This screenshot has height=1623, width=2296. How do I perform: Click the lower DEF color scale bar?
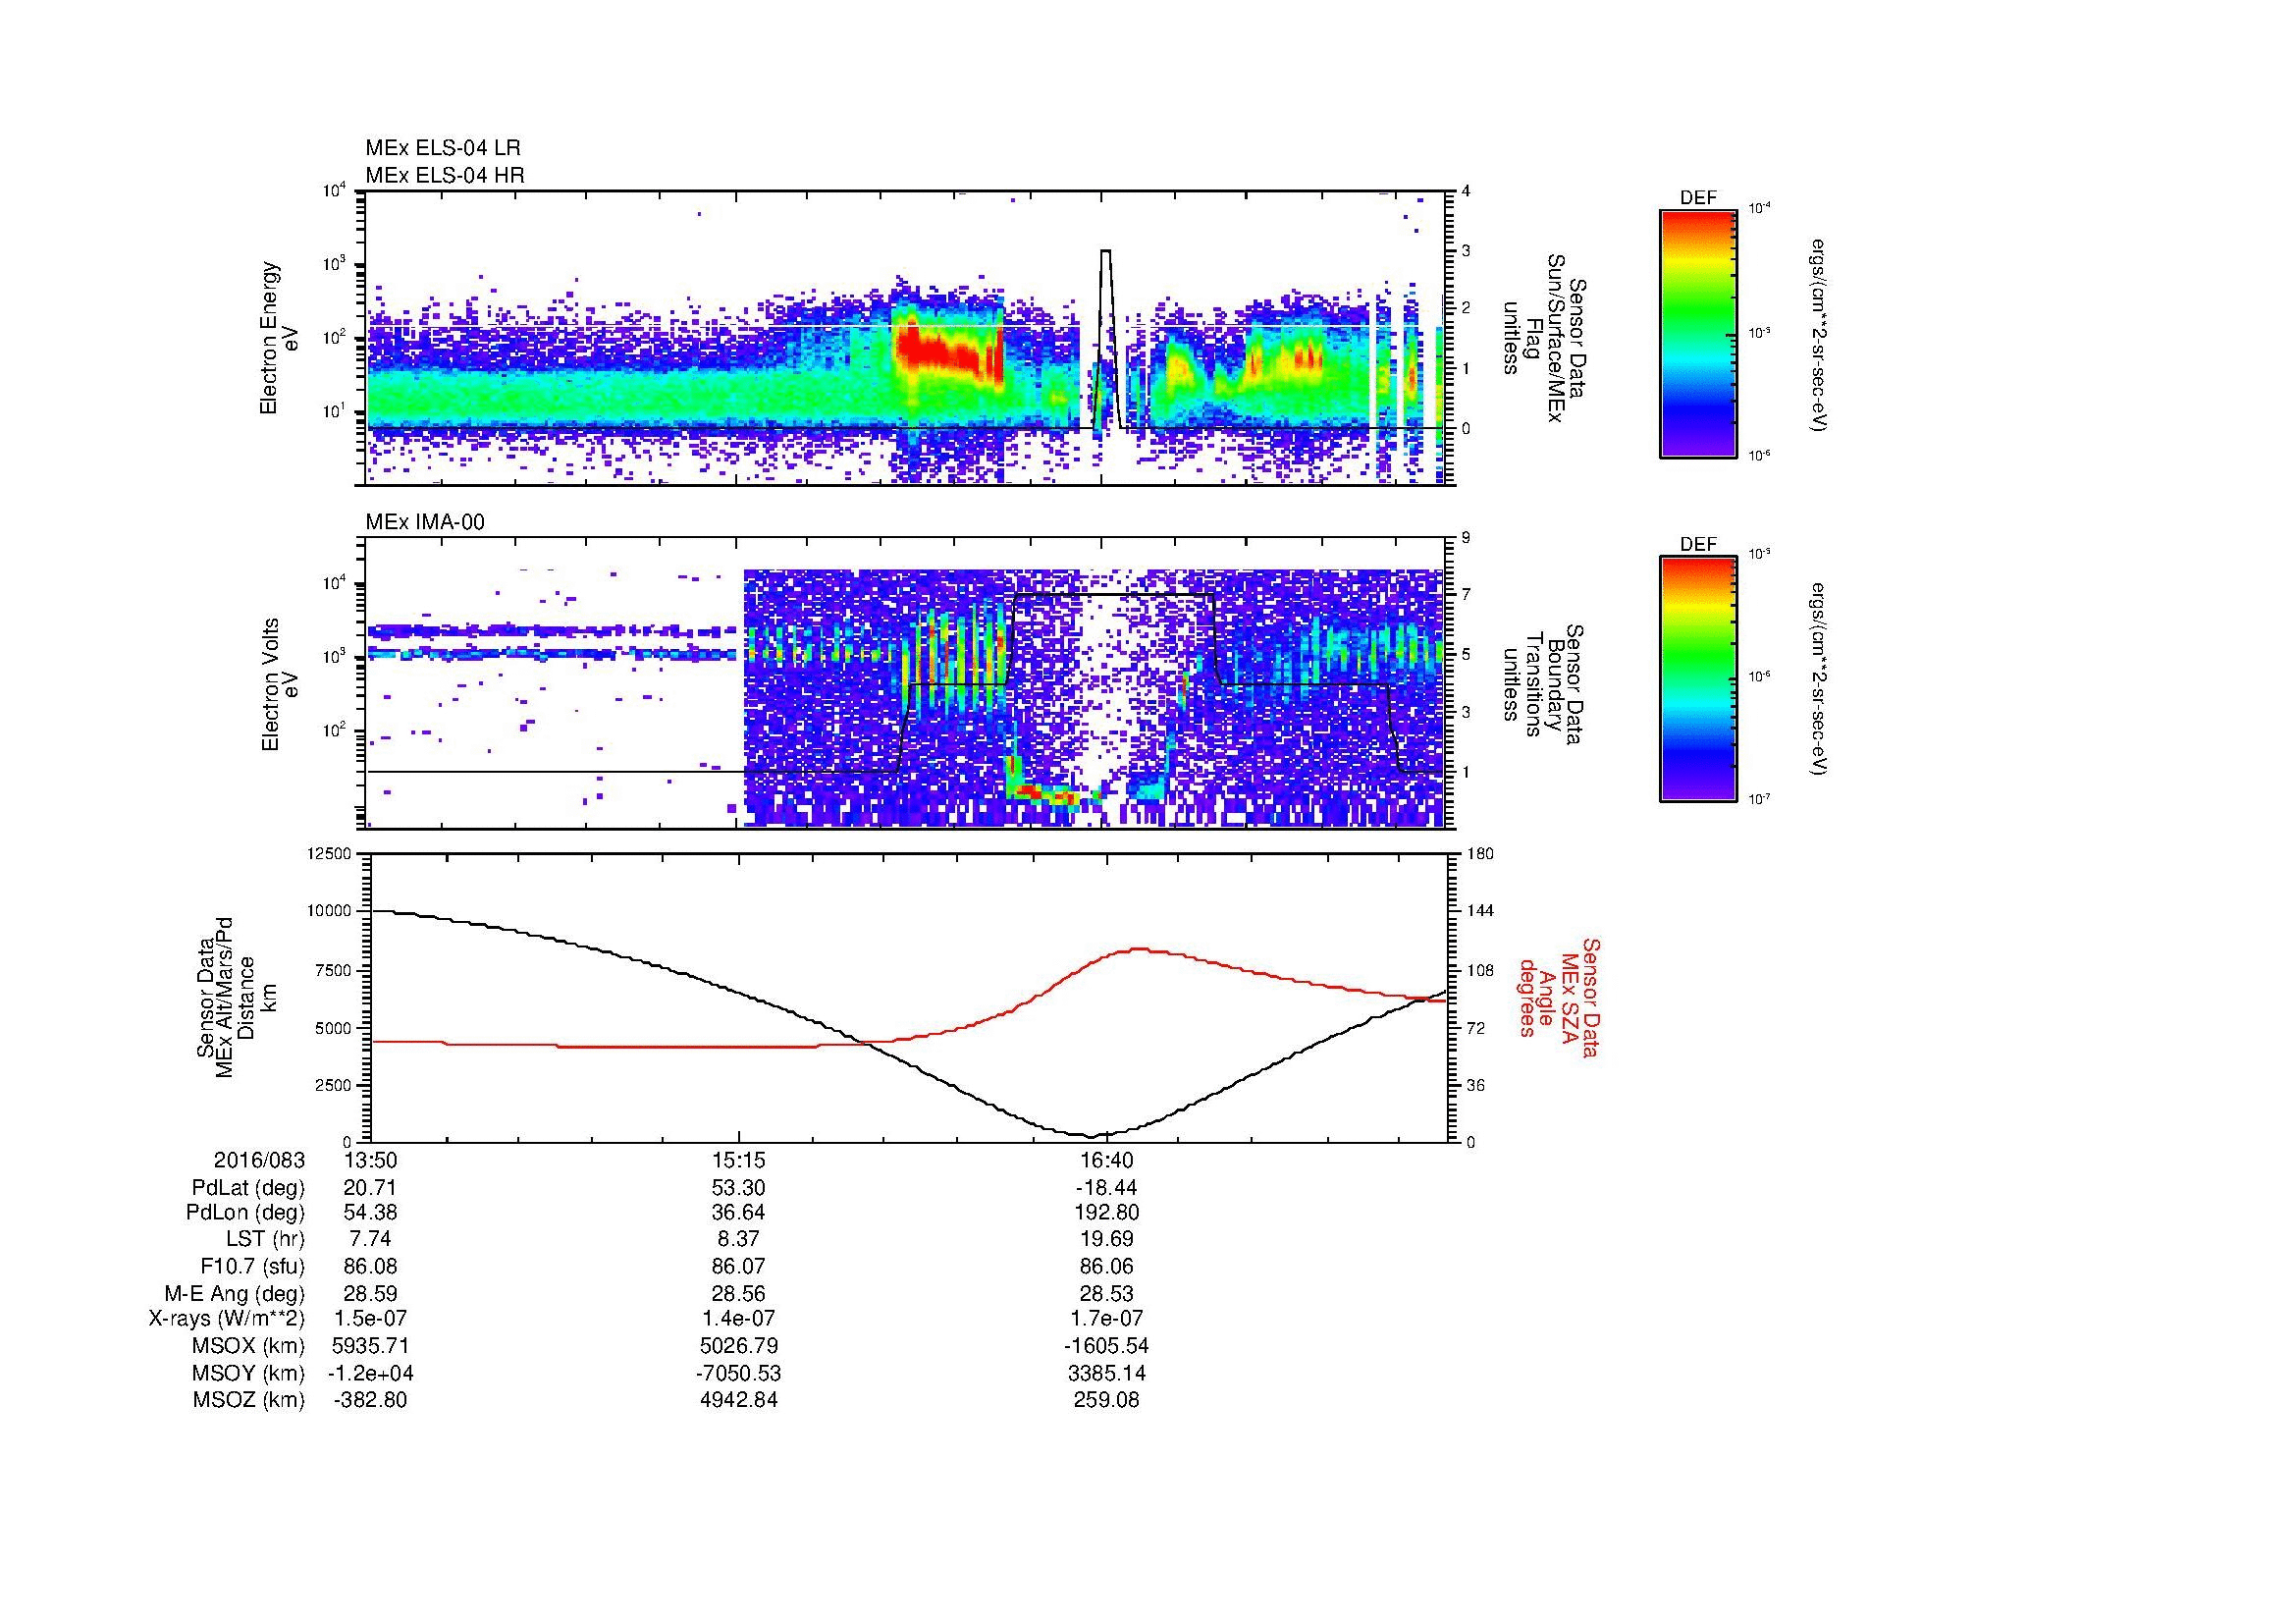(x=1697, y=679)
